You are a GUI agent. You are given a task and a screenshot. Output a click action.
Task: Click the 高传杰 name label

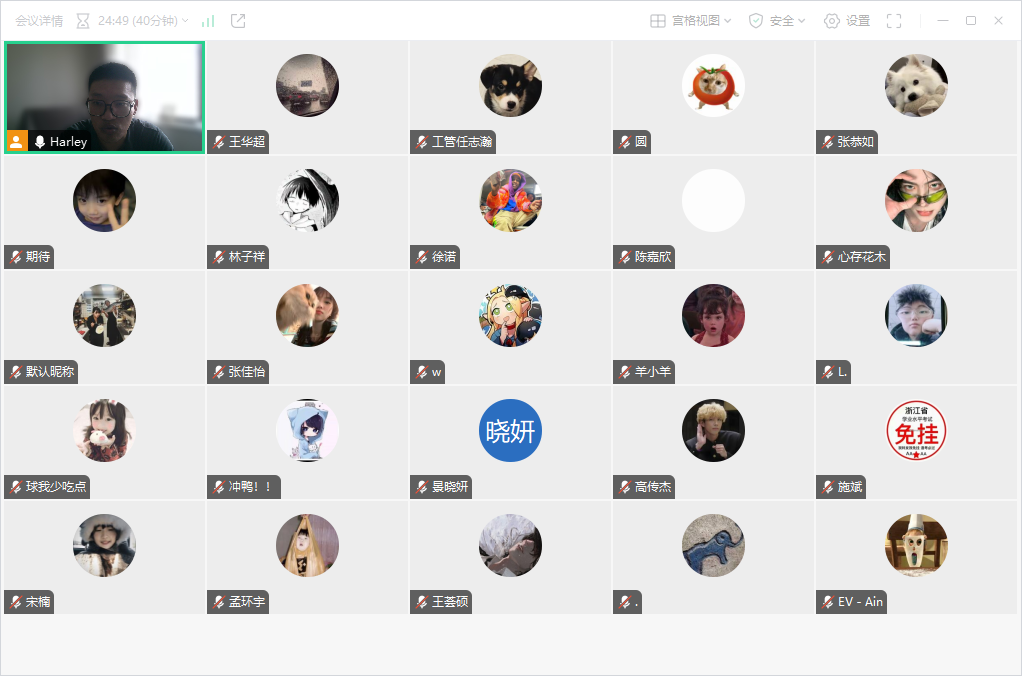[652, 487]
